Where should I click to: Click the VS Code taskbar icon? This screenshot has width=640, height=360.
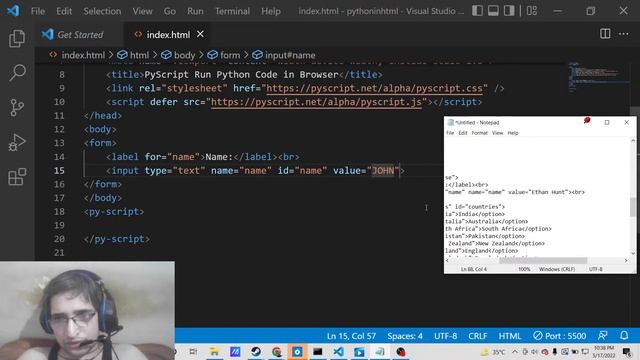click(338, 351)
